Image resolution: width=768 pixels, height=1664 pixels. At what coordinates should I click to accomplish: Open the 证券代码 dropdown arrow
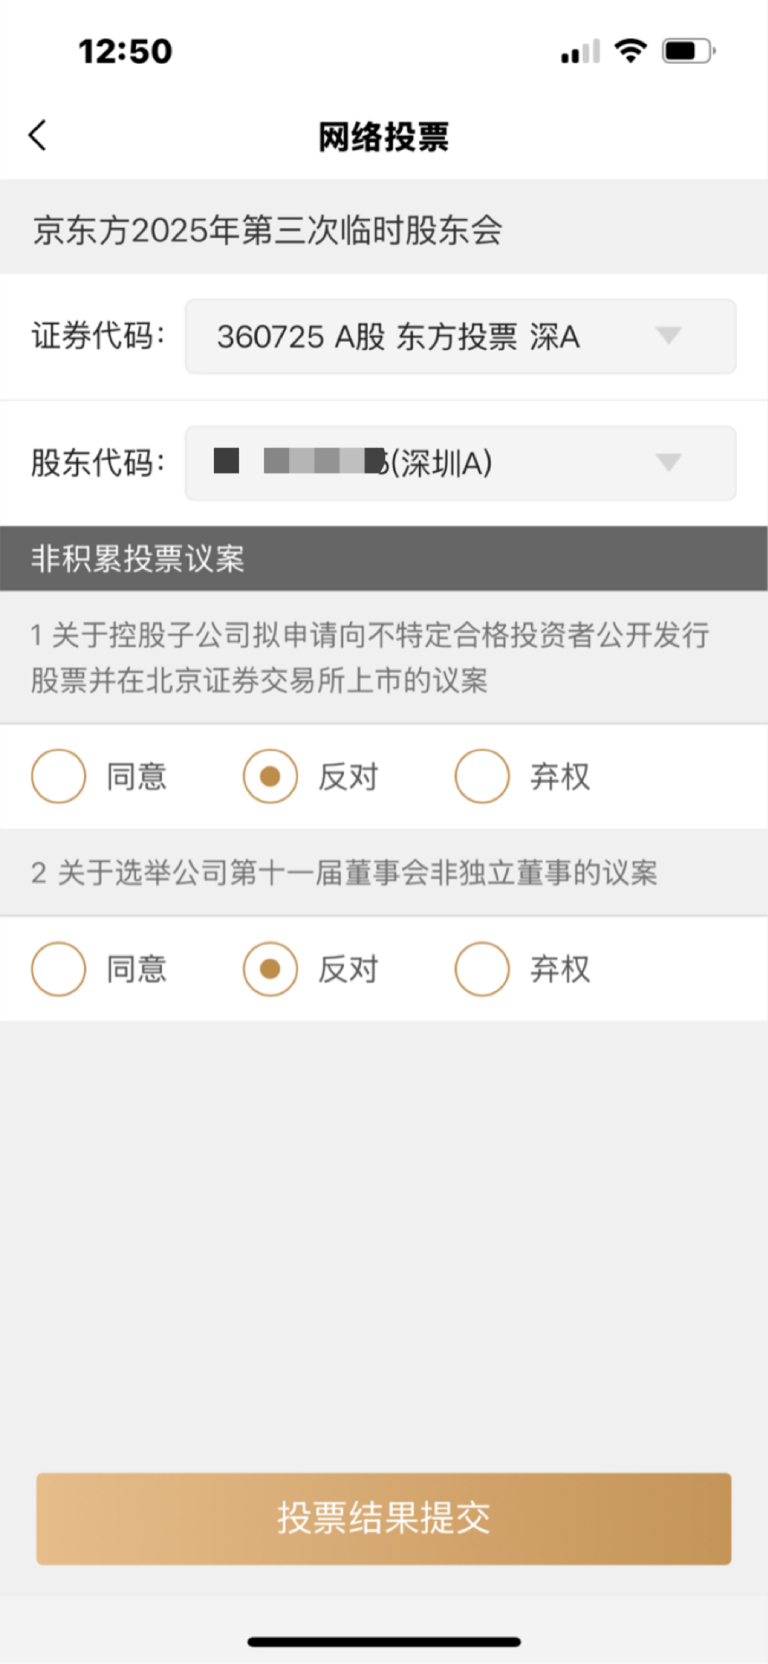669,335
